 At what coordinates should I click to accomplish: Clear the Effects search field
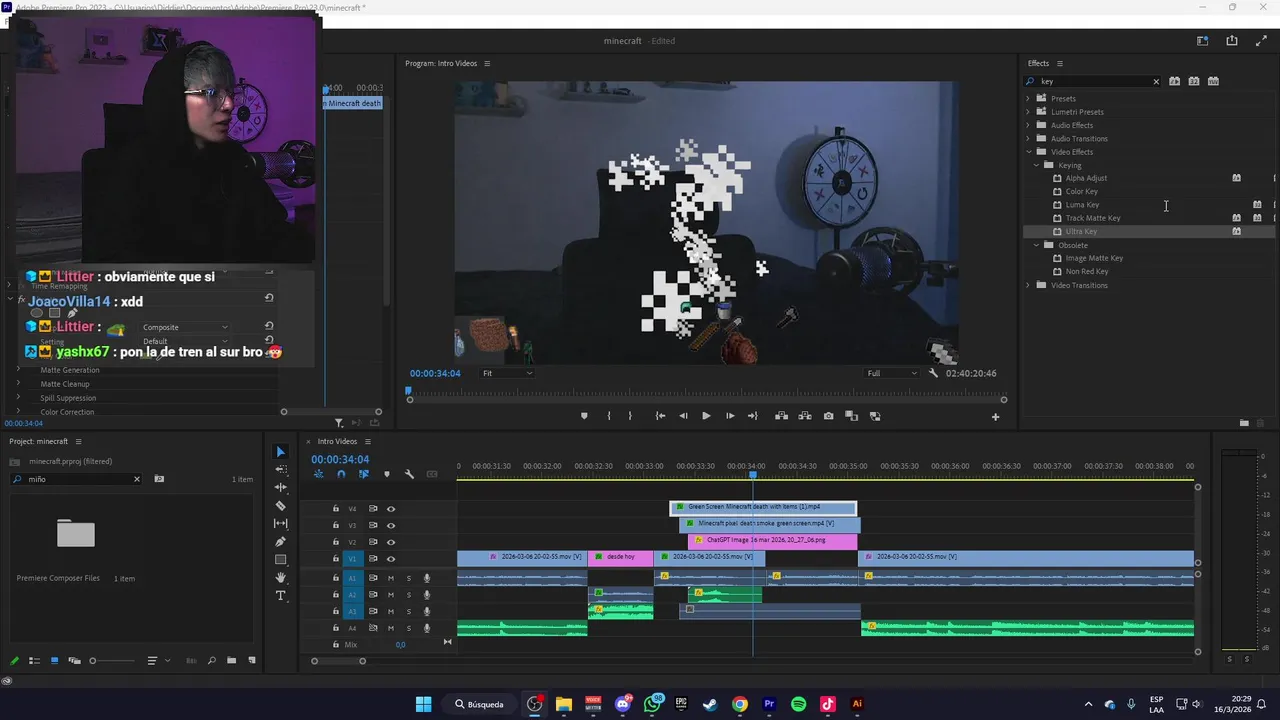coord(1156,82)
